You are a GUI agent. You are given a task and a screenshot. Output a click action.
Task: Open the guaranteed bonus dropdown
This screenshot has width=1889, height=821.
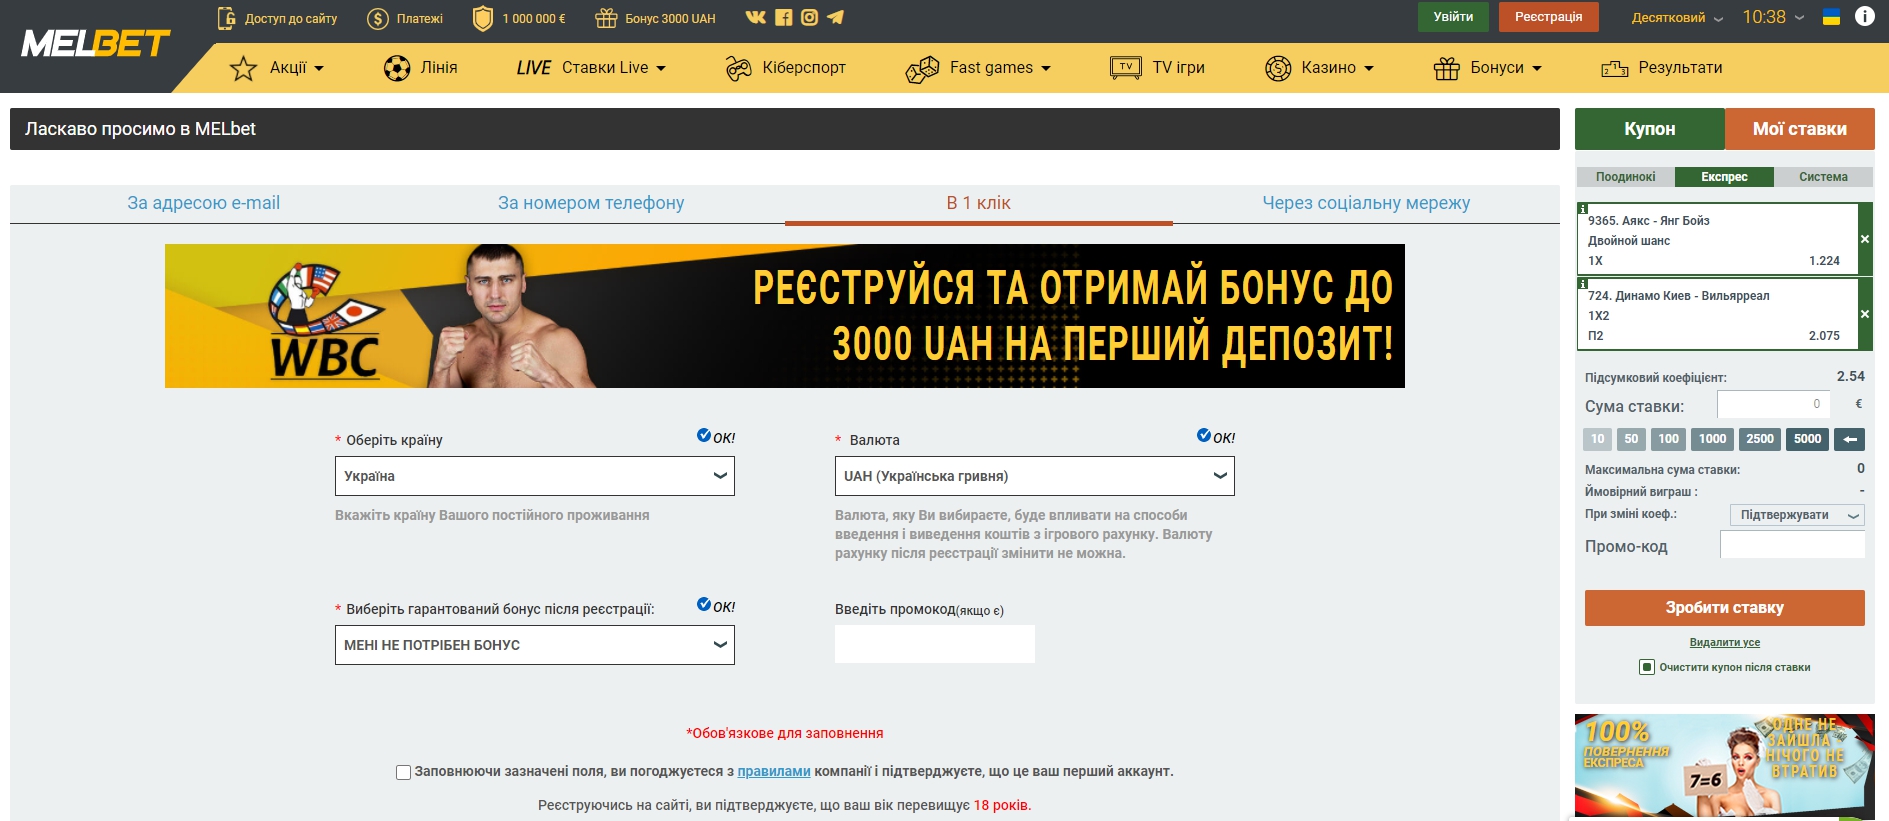click(x=535, y=645)
